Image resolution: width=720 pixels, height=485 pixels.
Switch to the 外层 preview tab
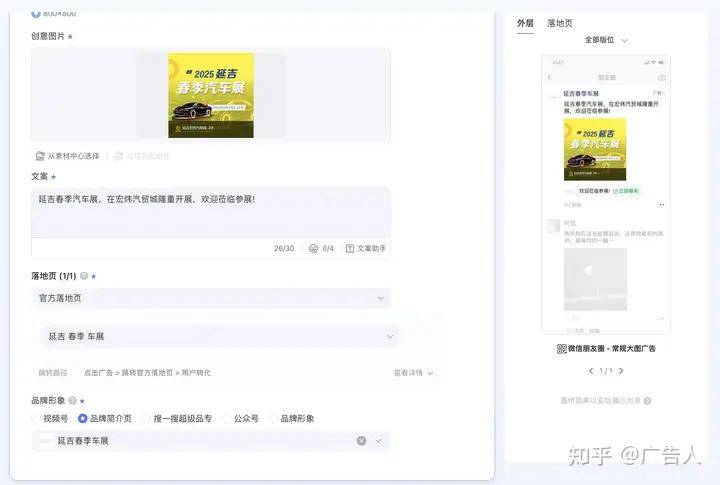tap(525, 23)
